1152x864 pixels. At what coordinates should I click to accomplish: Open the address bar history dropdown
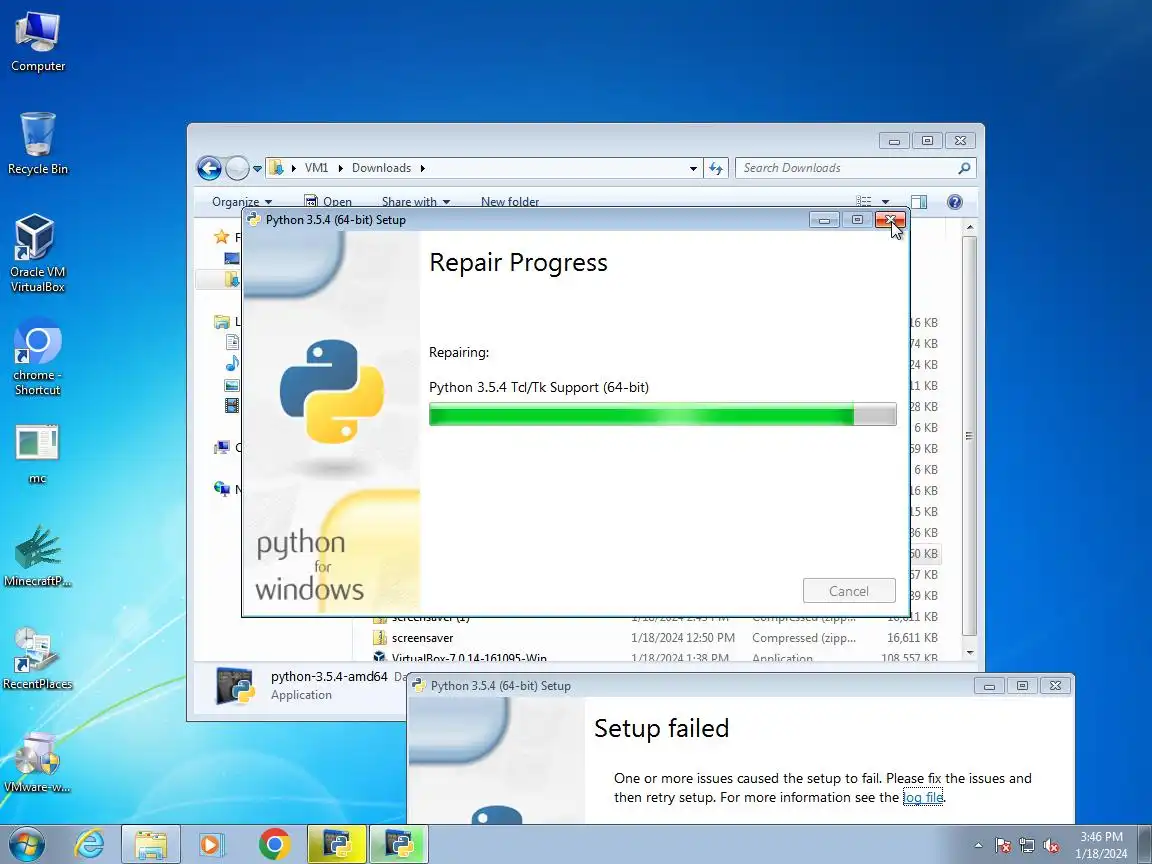[693, 168]
